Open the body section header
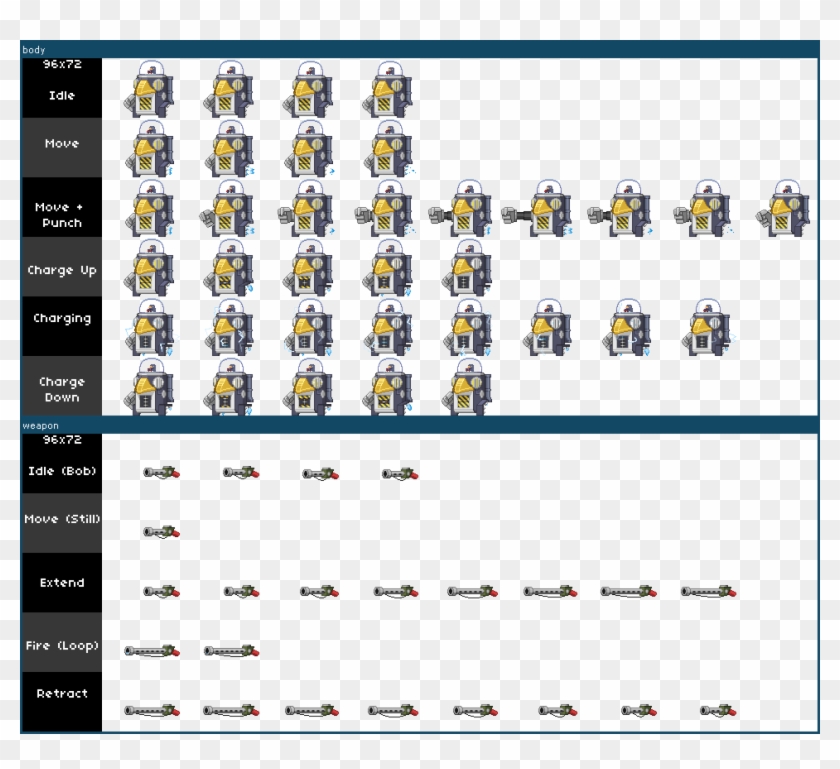840x769 pixels. tap(35, 48)
